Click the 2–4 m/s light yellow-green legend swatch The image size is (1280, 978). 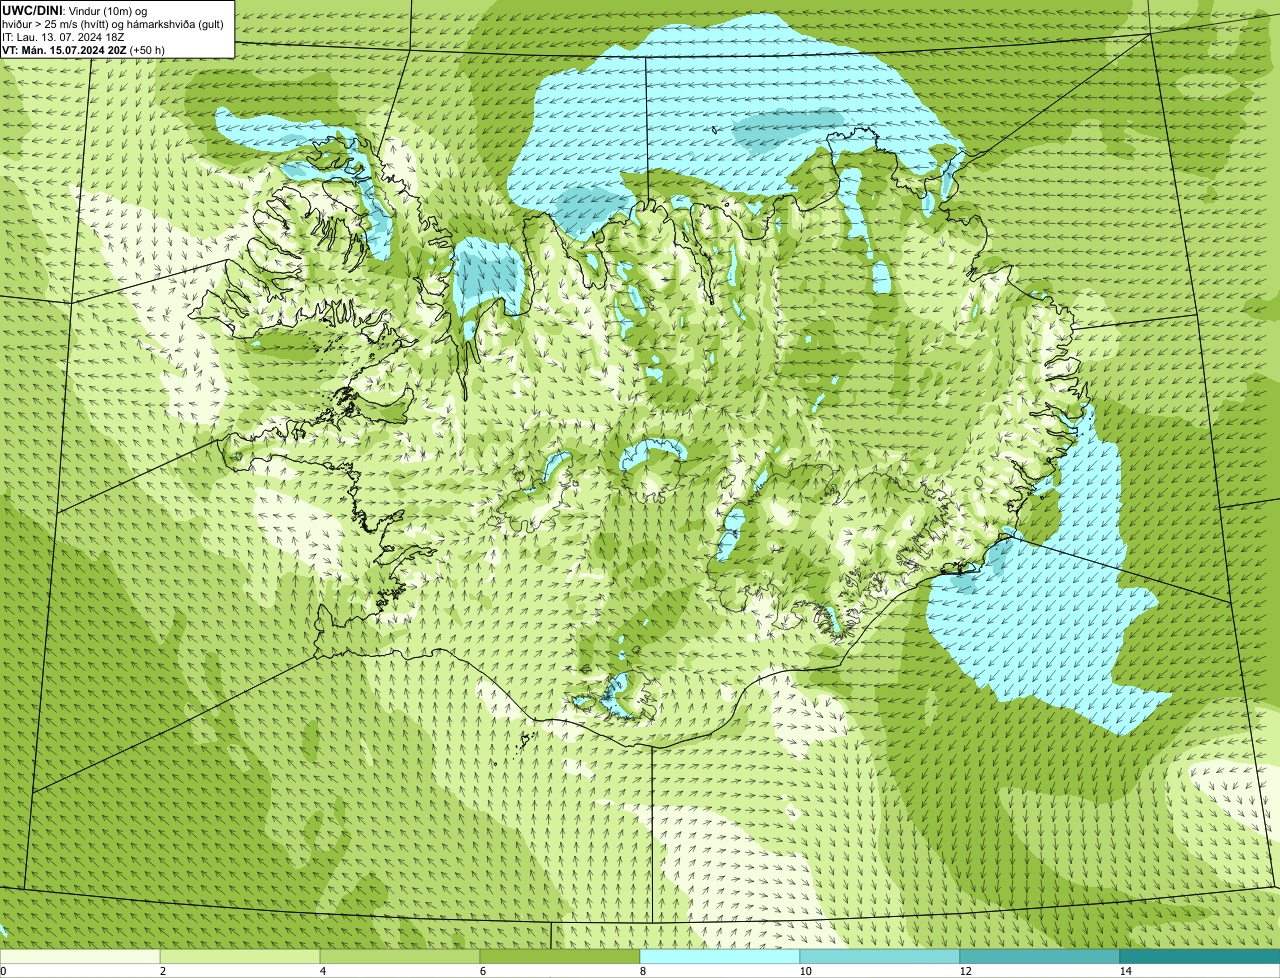click(x=240, y=957)
